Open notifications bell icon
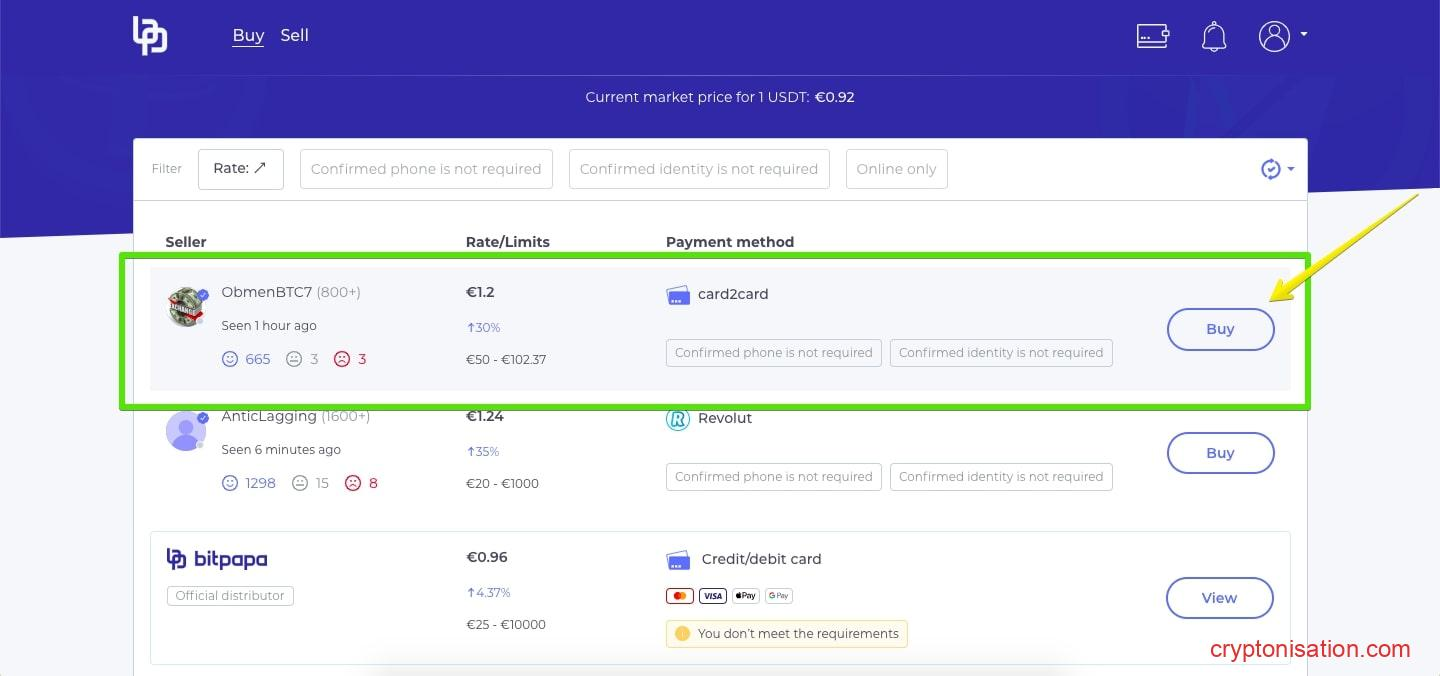 coord(1214,37)
